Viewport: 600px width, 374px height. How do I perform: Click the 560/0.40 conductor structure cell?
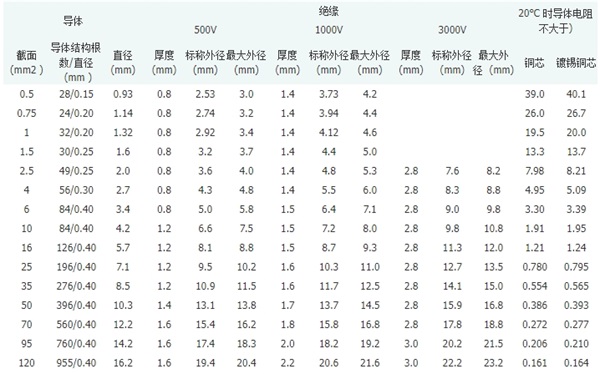76,324
